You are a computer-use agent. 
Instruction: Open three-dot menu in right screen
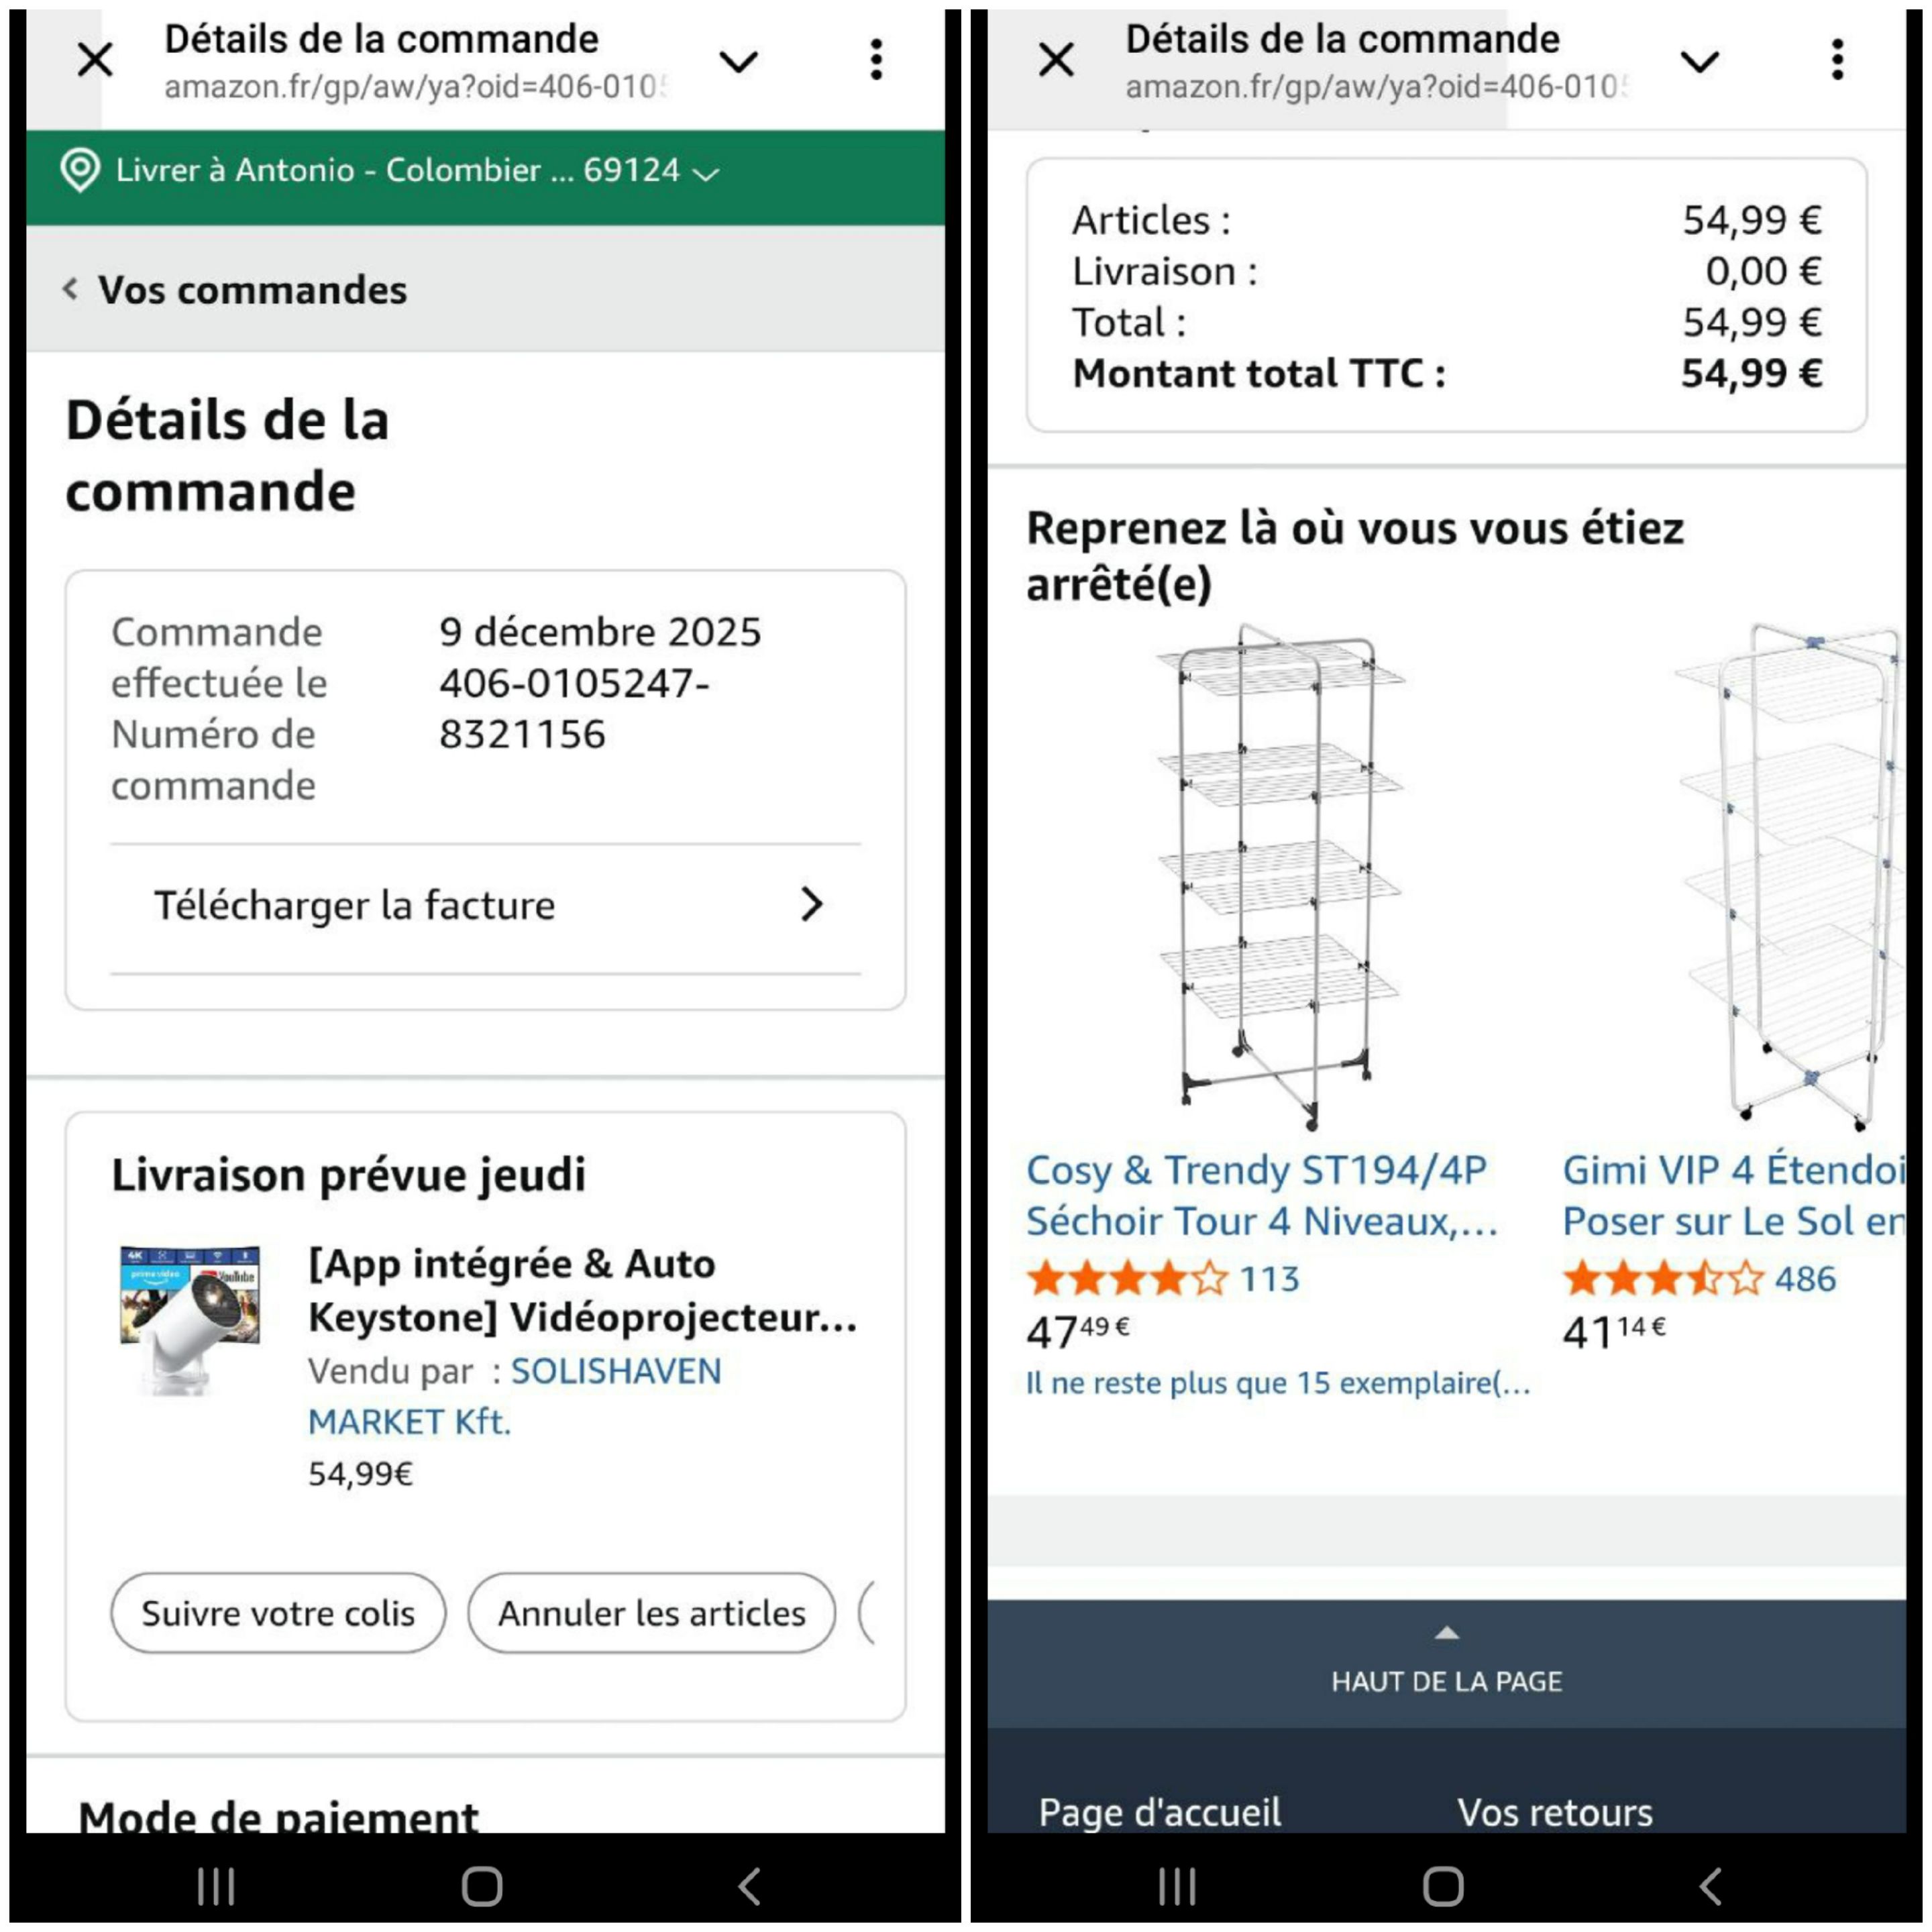(x=1837, y=60)
